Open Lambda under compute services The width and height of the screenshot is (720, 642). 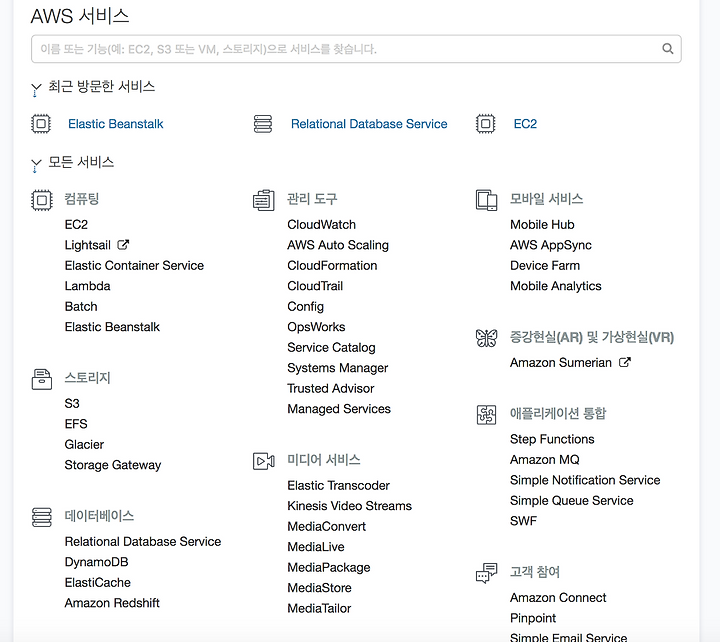(x=87, y=286)
